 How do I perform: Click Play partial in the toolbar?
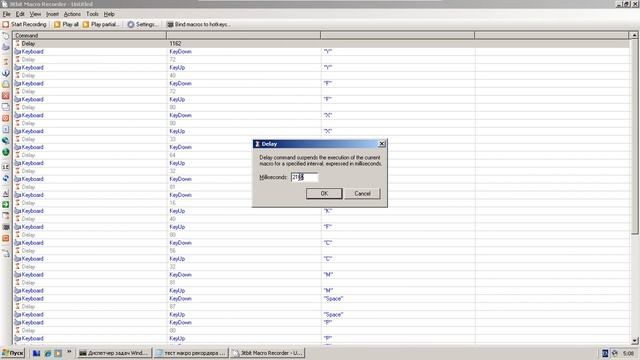pyautogui.click(x=100, y=24)
